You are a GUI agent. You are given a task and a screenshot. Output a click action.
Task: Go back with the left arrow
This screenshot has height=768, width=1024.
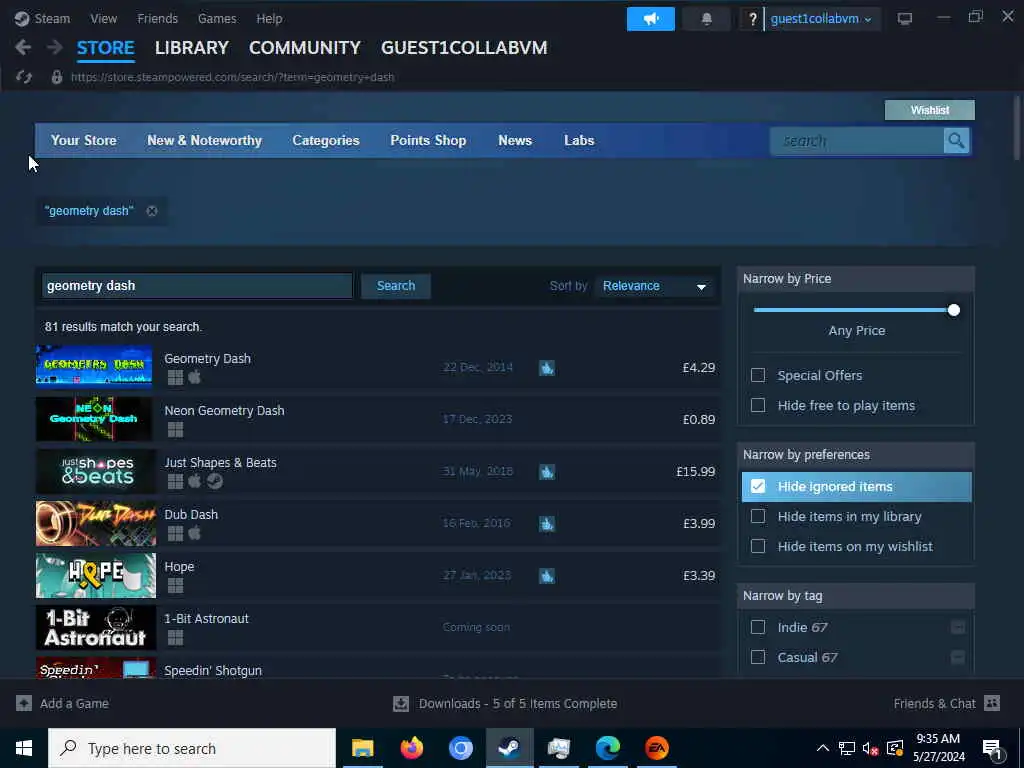23,47
